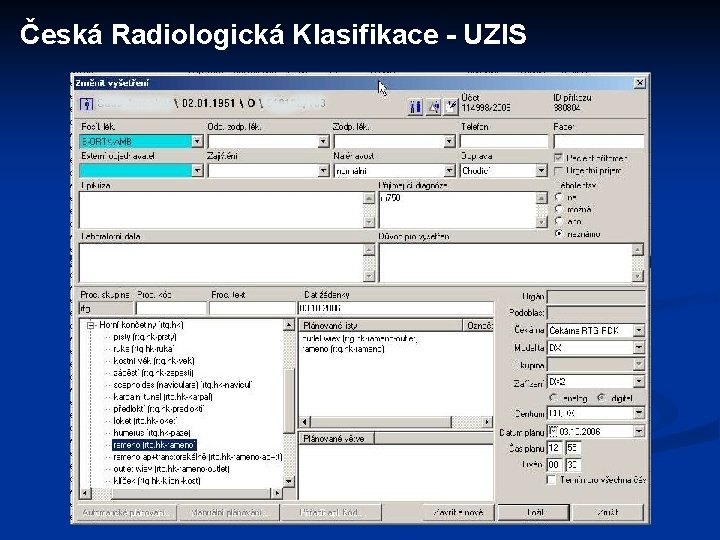720x540 pixels.
Task: Click the Trvání minutes field showing 30
Action: [x=573, y=465]
